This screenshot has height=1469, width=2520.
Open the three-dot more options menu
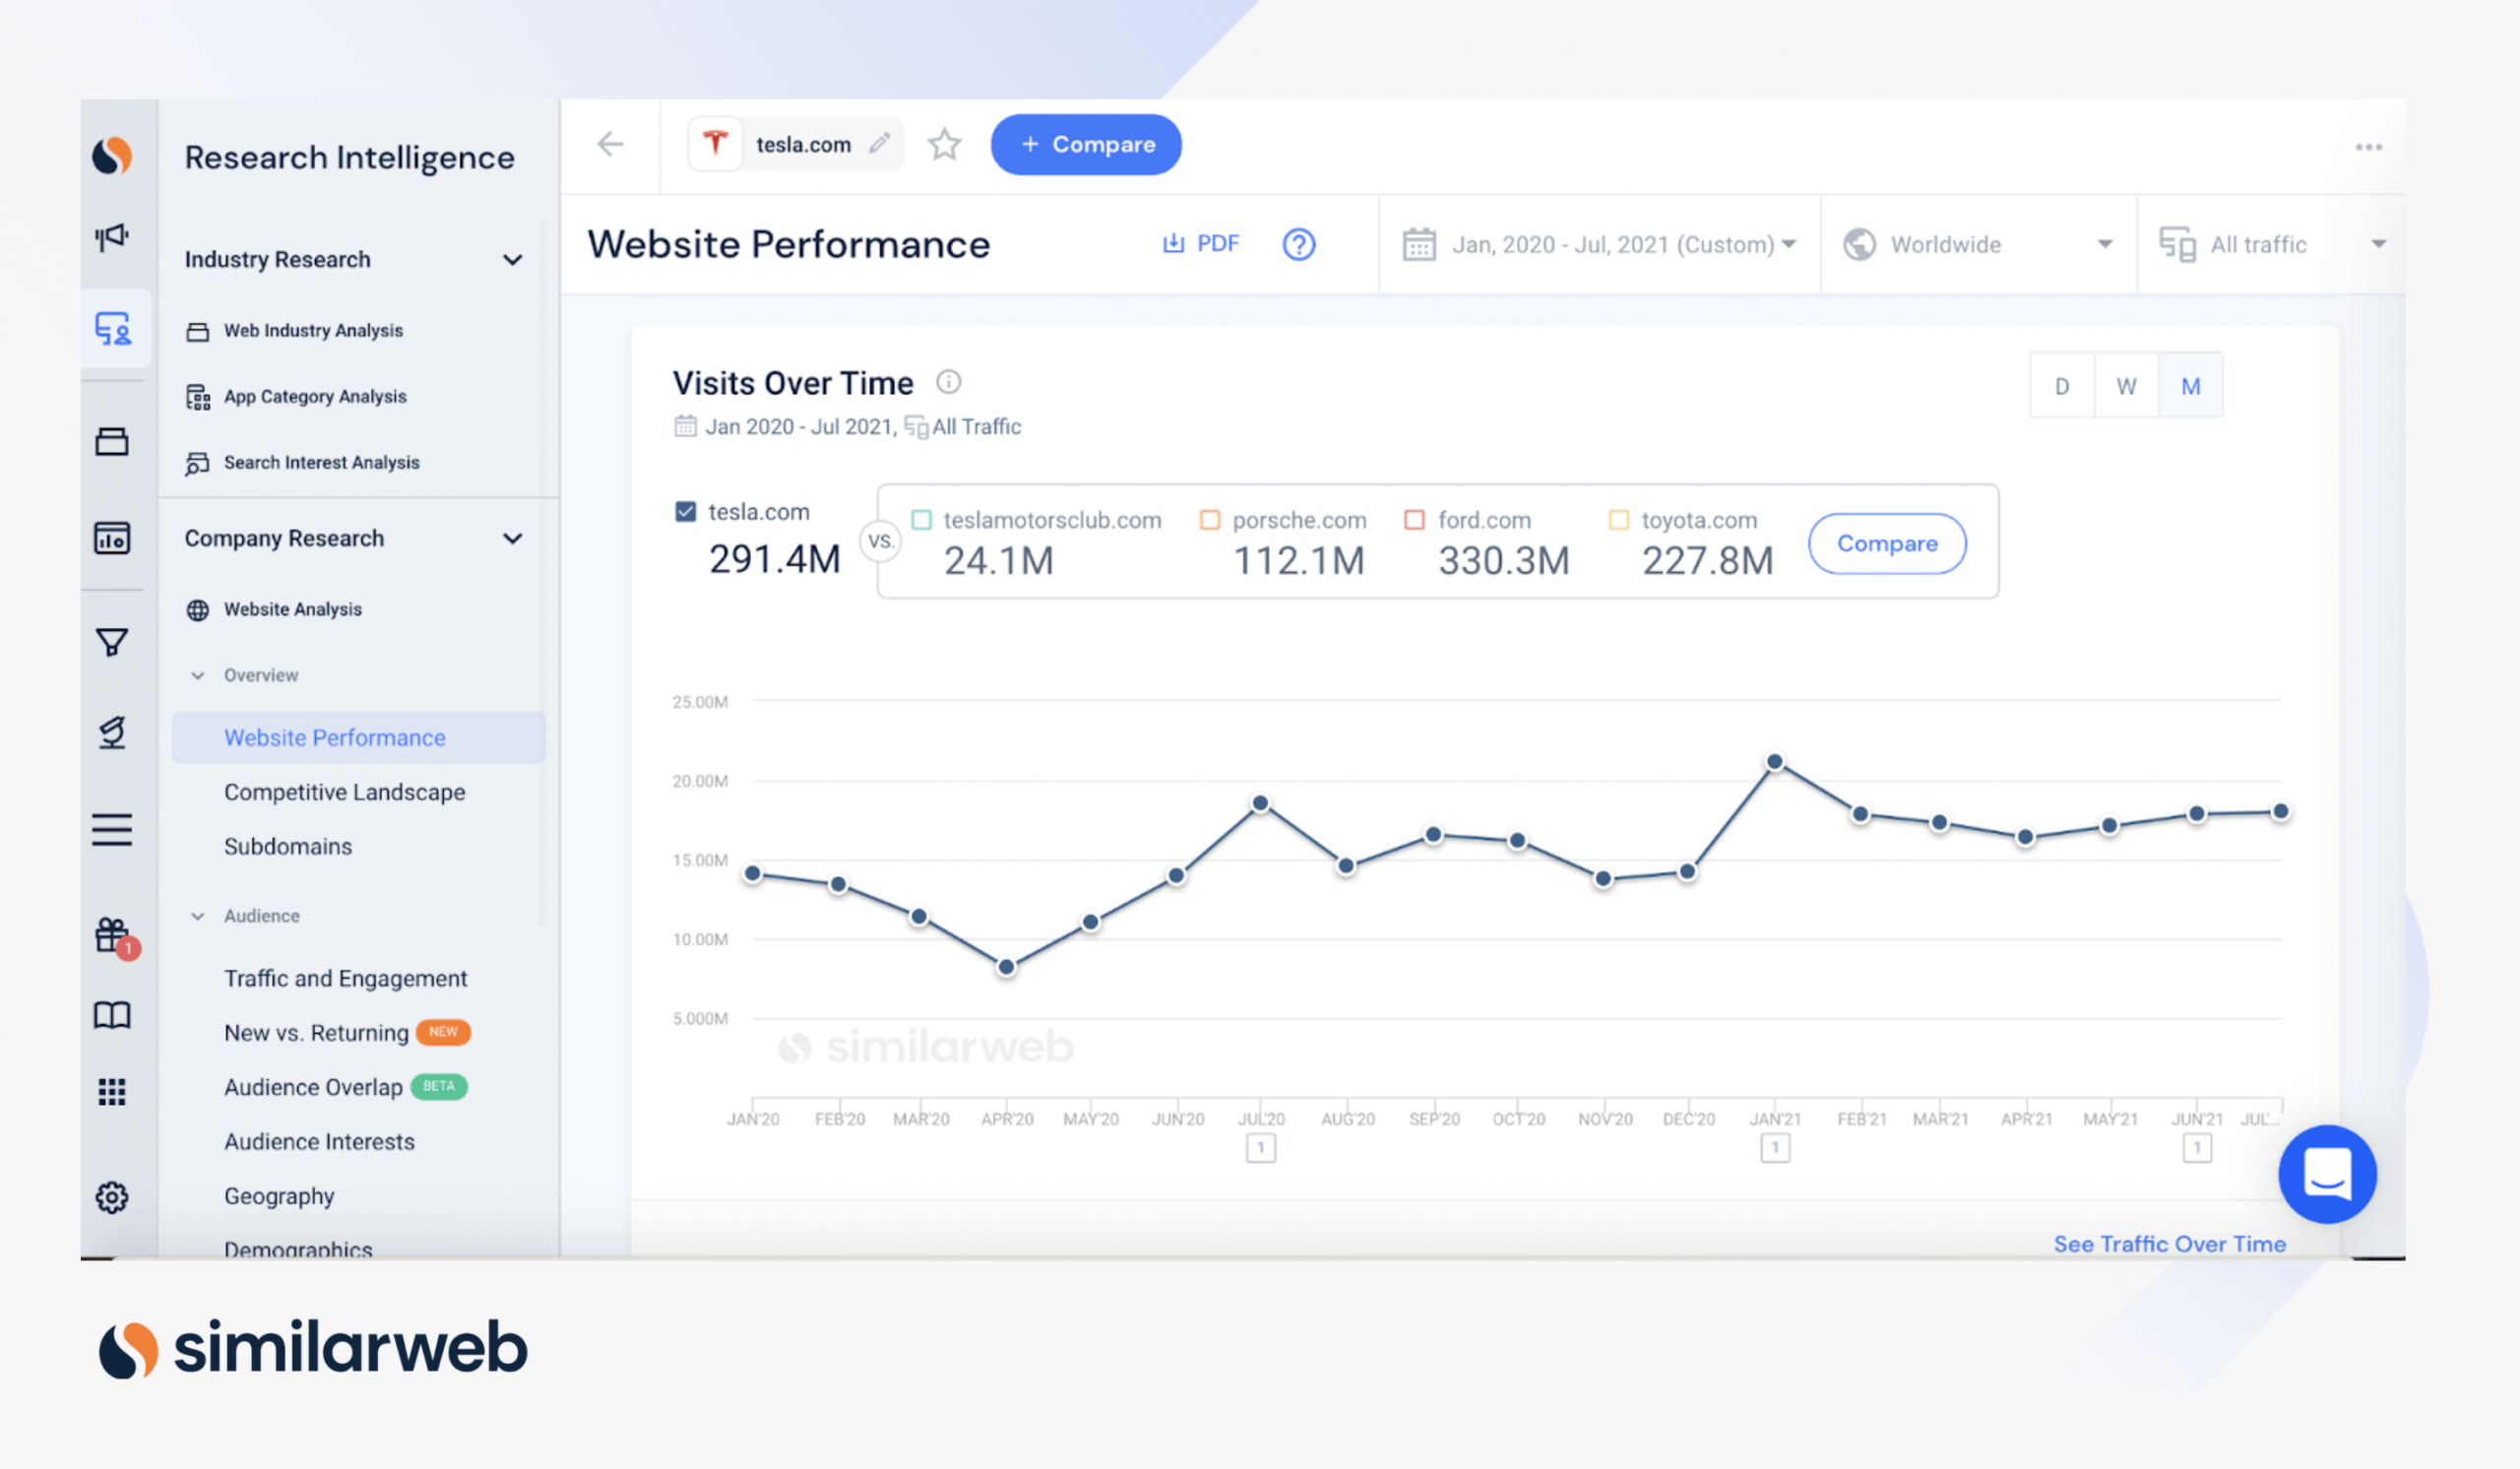(x=2368, y=147)
